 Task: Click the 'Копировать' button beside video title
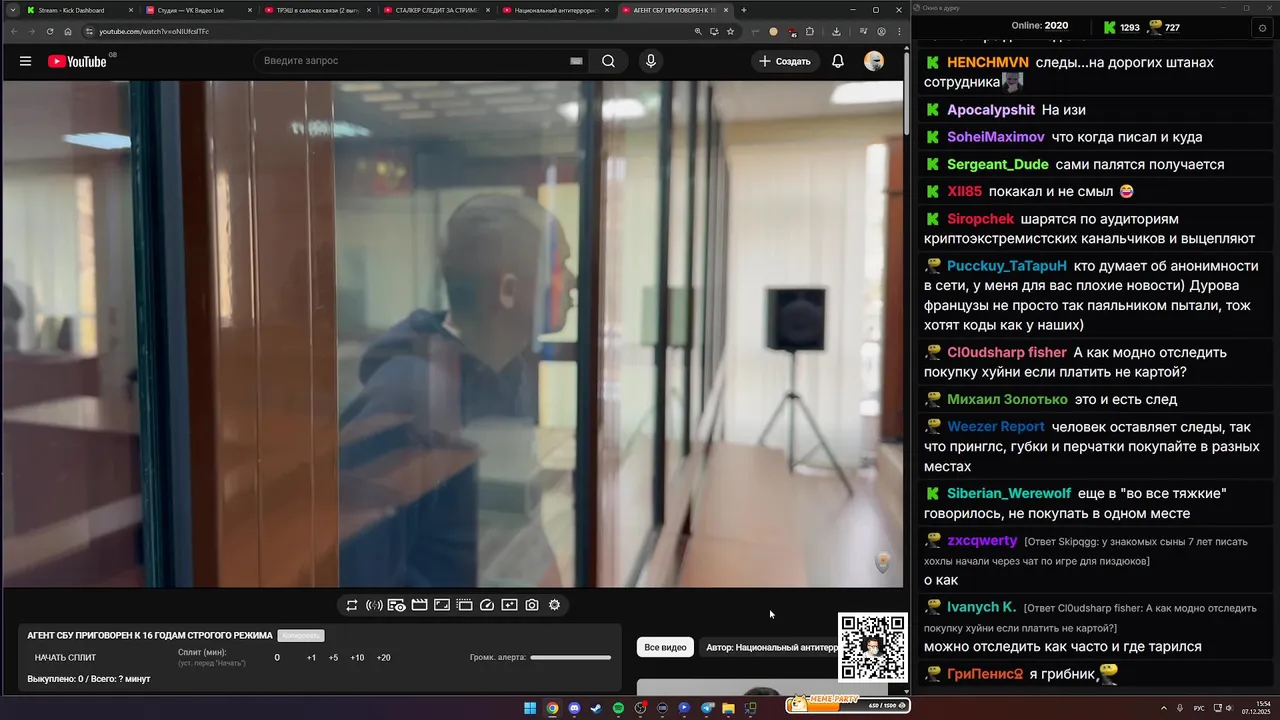click(301, 636)
